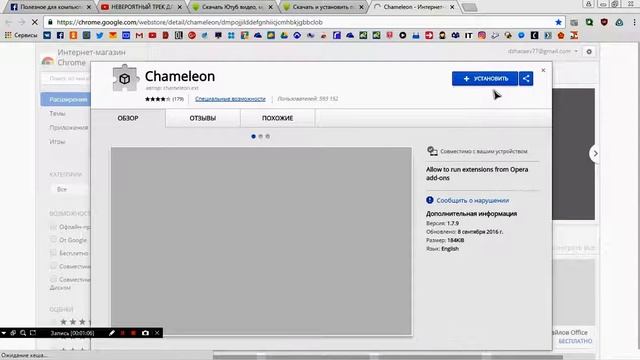Open the Все categories dropdown
Image resolution: width=640 pixels, height=360 pixels.
coord(70,189)
